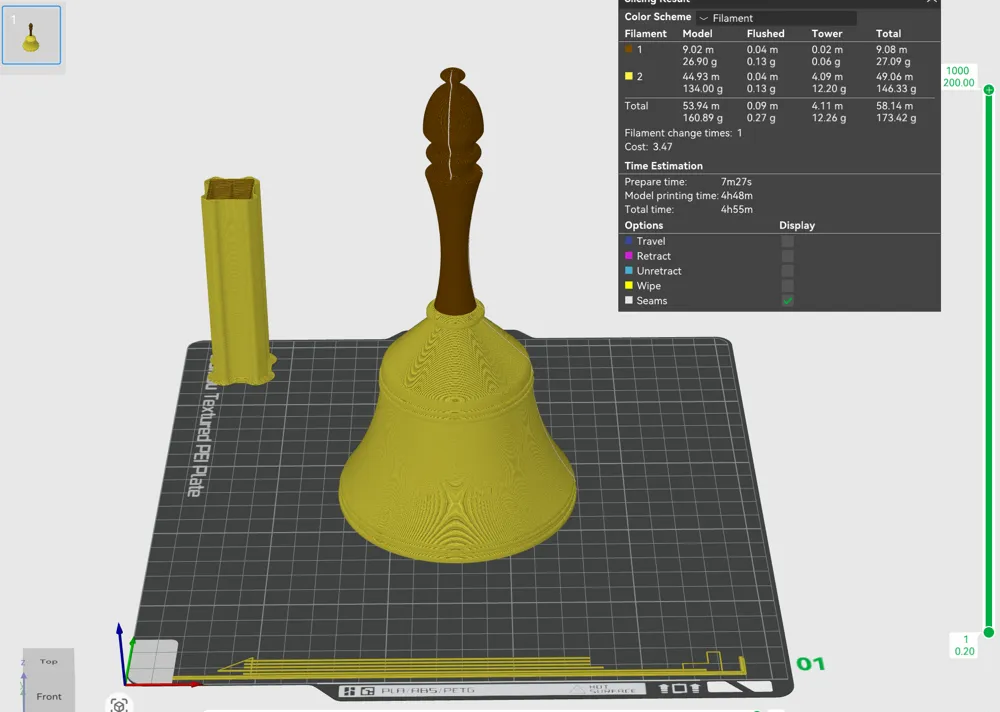Click the Model column header

(697, 33)
